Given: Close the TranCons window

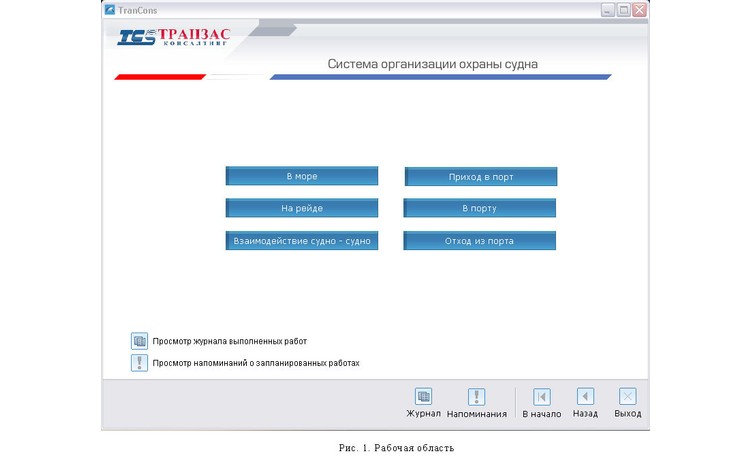Looking at the screenshot, I should (x=639, y=9).
